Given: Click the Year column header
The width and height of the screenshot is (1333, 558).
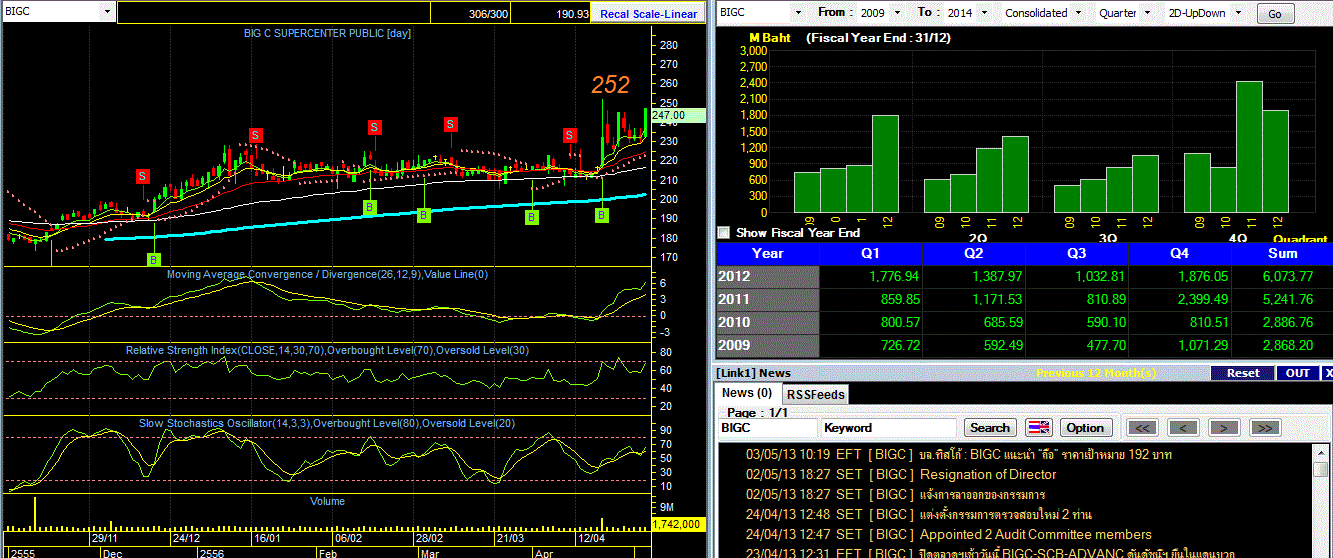Looking at the screenshot, I should coord(767,253).
